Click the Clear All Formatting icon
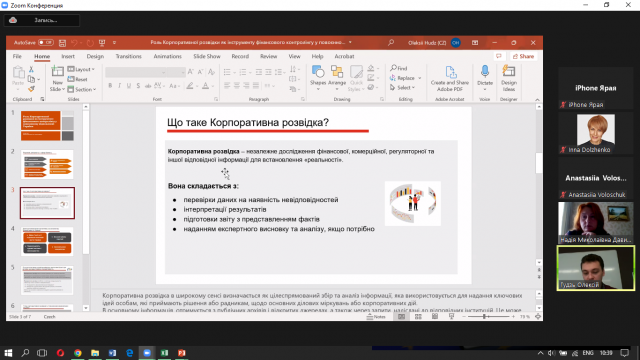Viewport: 640px width, 360px height. (x=211, y=72)
